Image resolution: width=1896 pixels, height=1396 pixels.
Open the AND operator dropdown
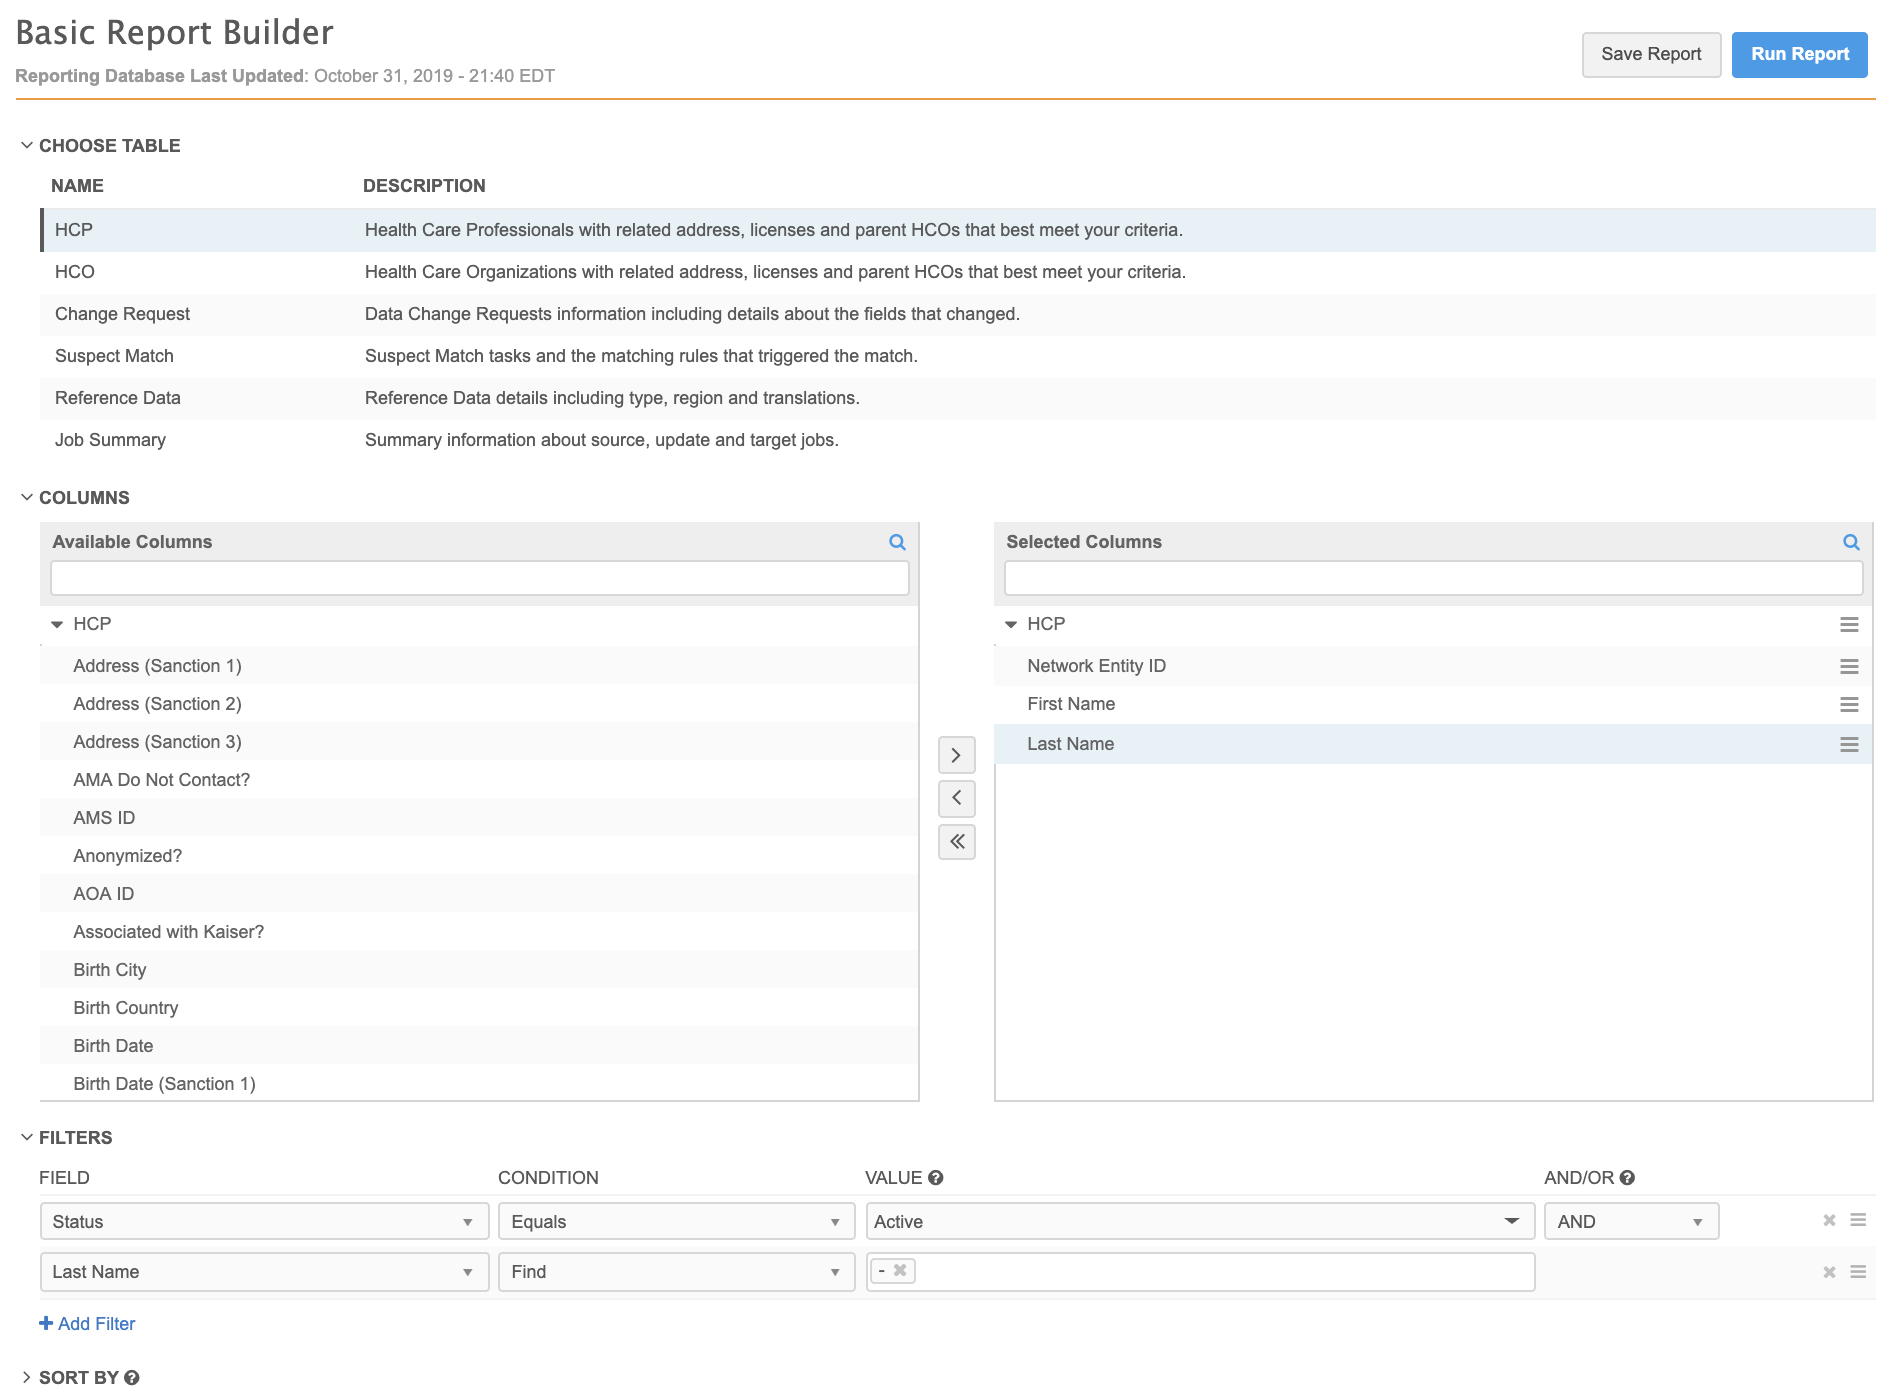(x=1630, y=1222)
